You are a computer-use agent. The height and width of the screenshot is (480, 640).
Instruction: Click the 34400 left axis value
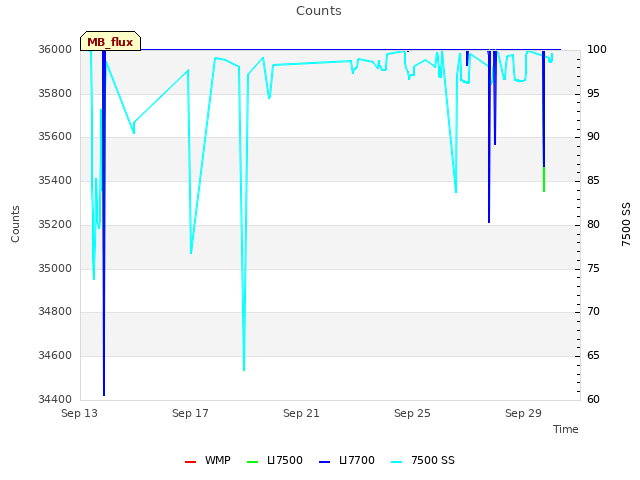tap(55, 399)
